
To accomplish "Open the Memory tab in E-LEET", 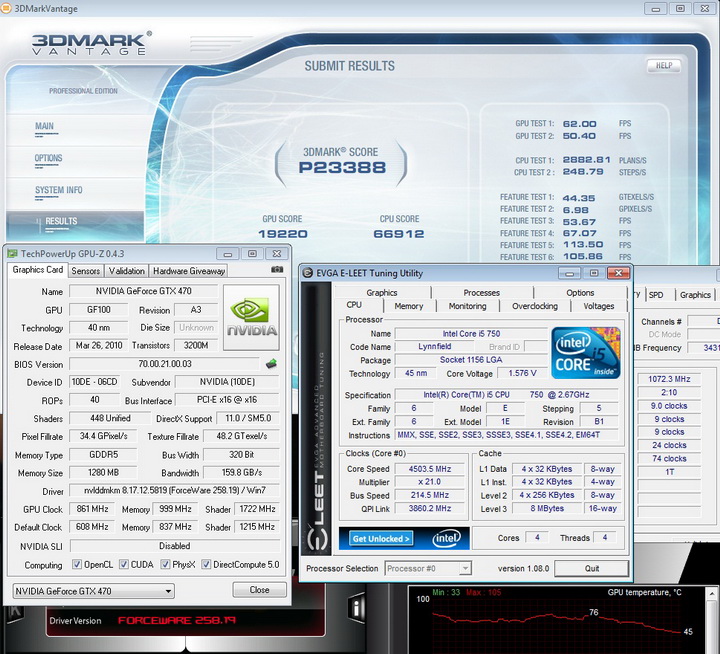I will [x=409, y=306].
